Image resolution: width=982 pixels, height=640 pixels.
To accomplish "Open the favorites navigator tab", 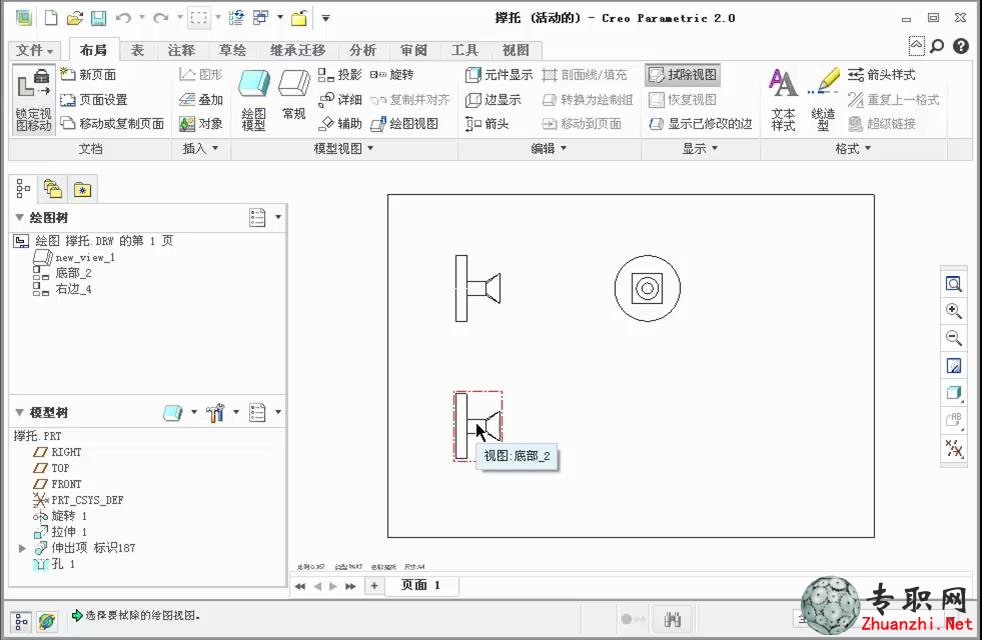I will click(82, 188).
